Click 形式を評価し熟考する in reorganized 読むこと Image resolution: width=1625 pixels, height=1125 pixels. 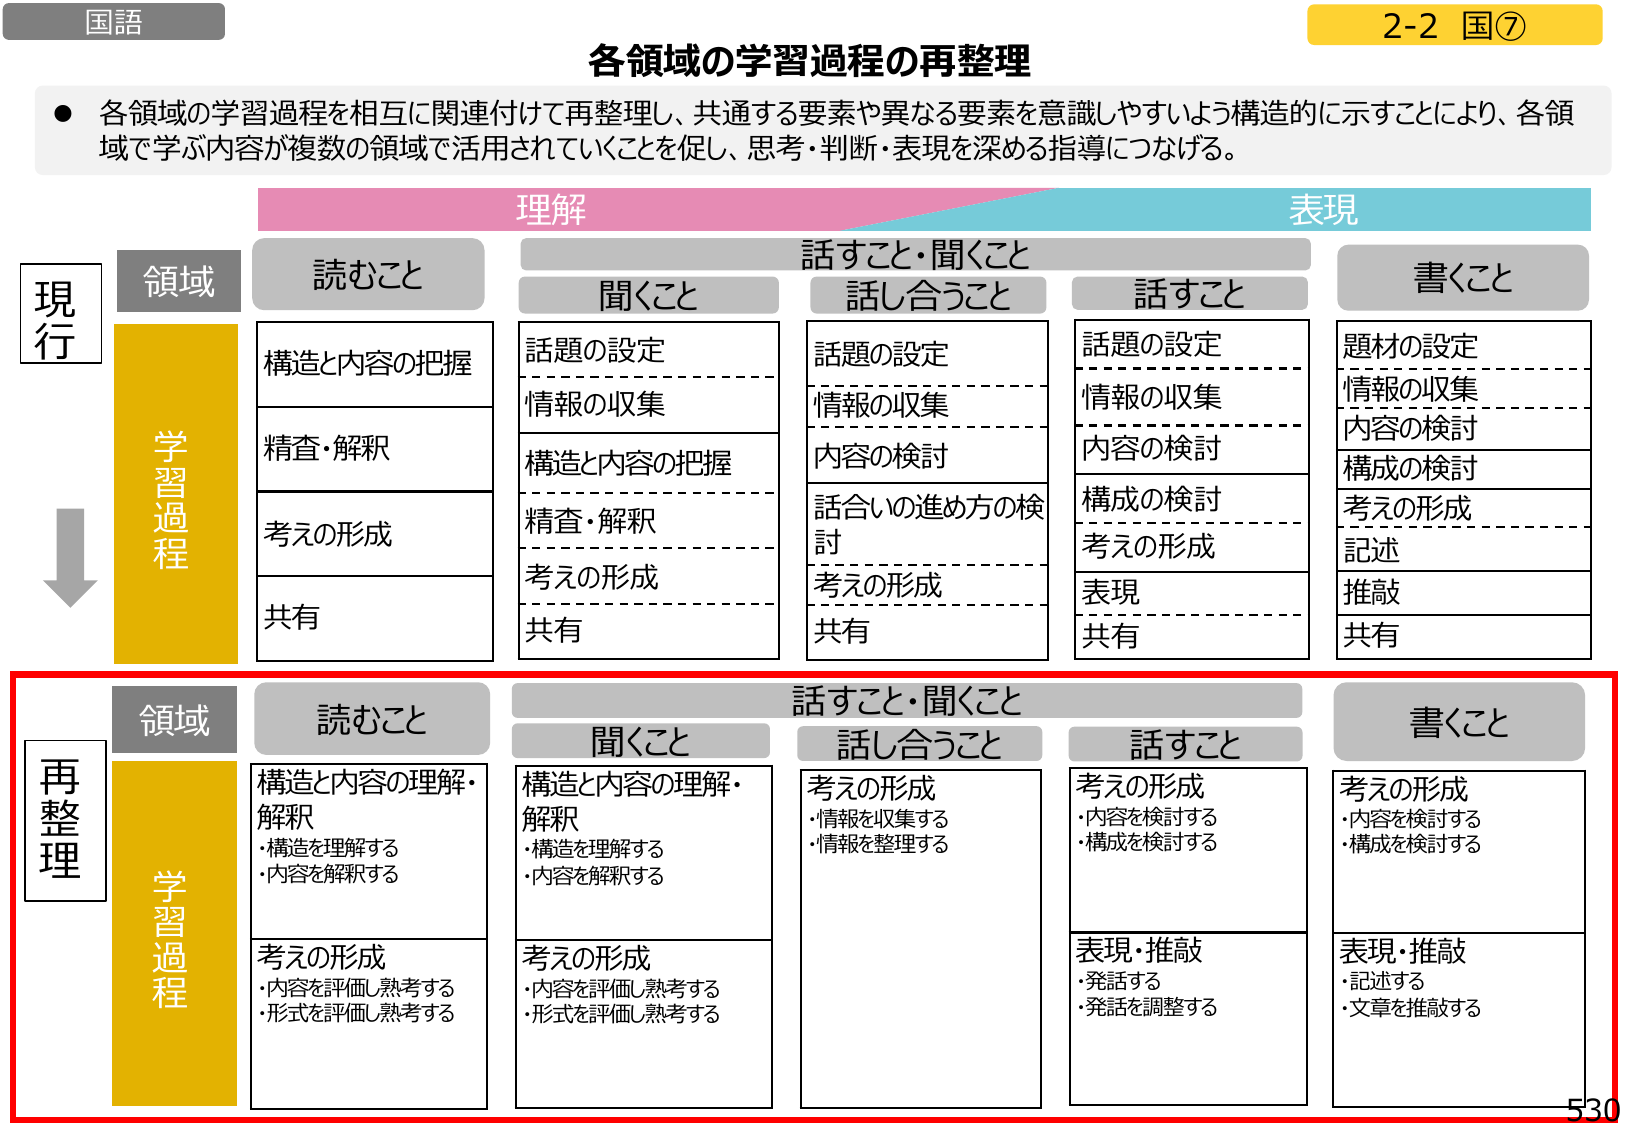pos(356,1013)
